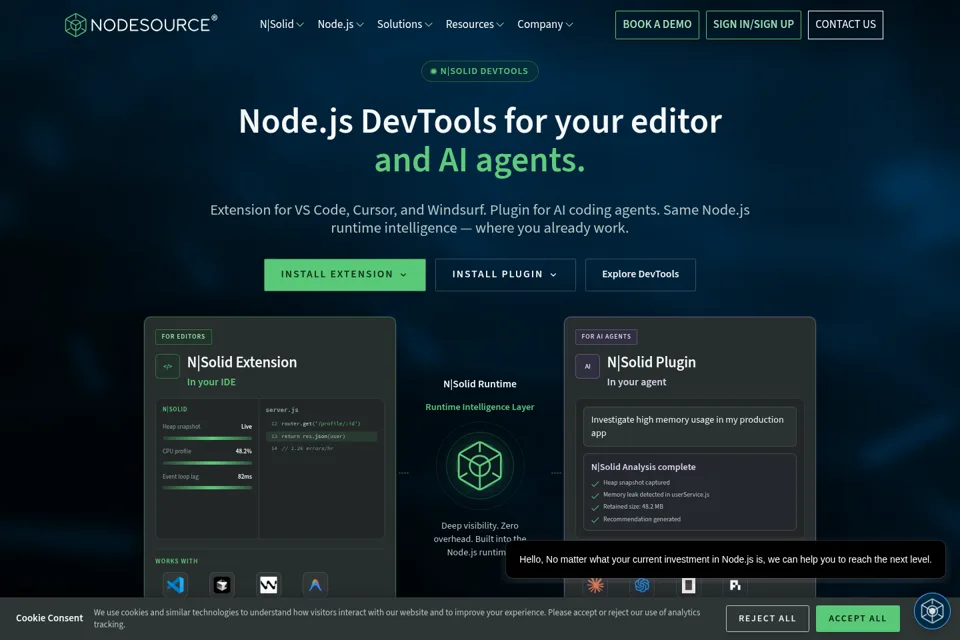Click the 'N|Solid Extension' heading
Image resolution: width=960 pixels, height=640 pixels.
(x=242, y=362)
